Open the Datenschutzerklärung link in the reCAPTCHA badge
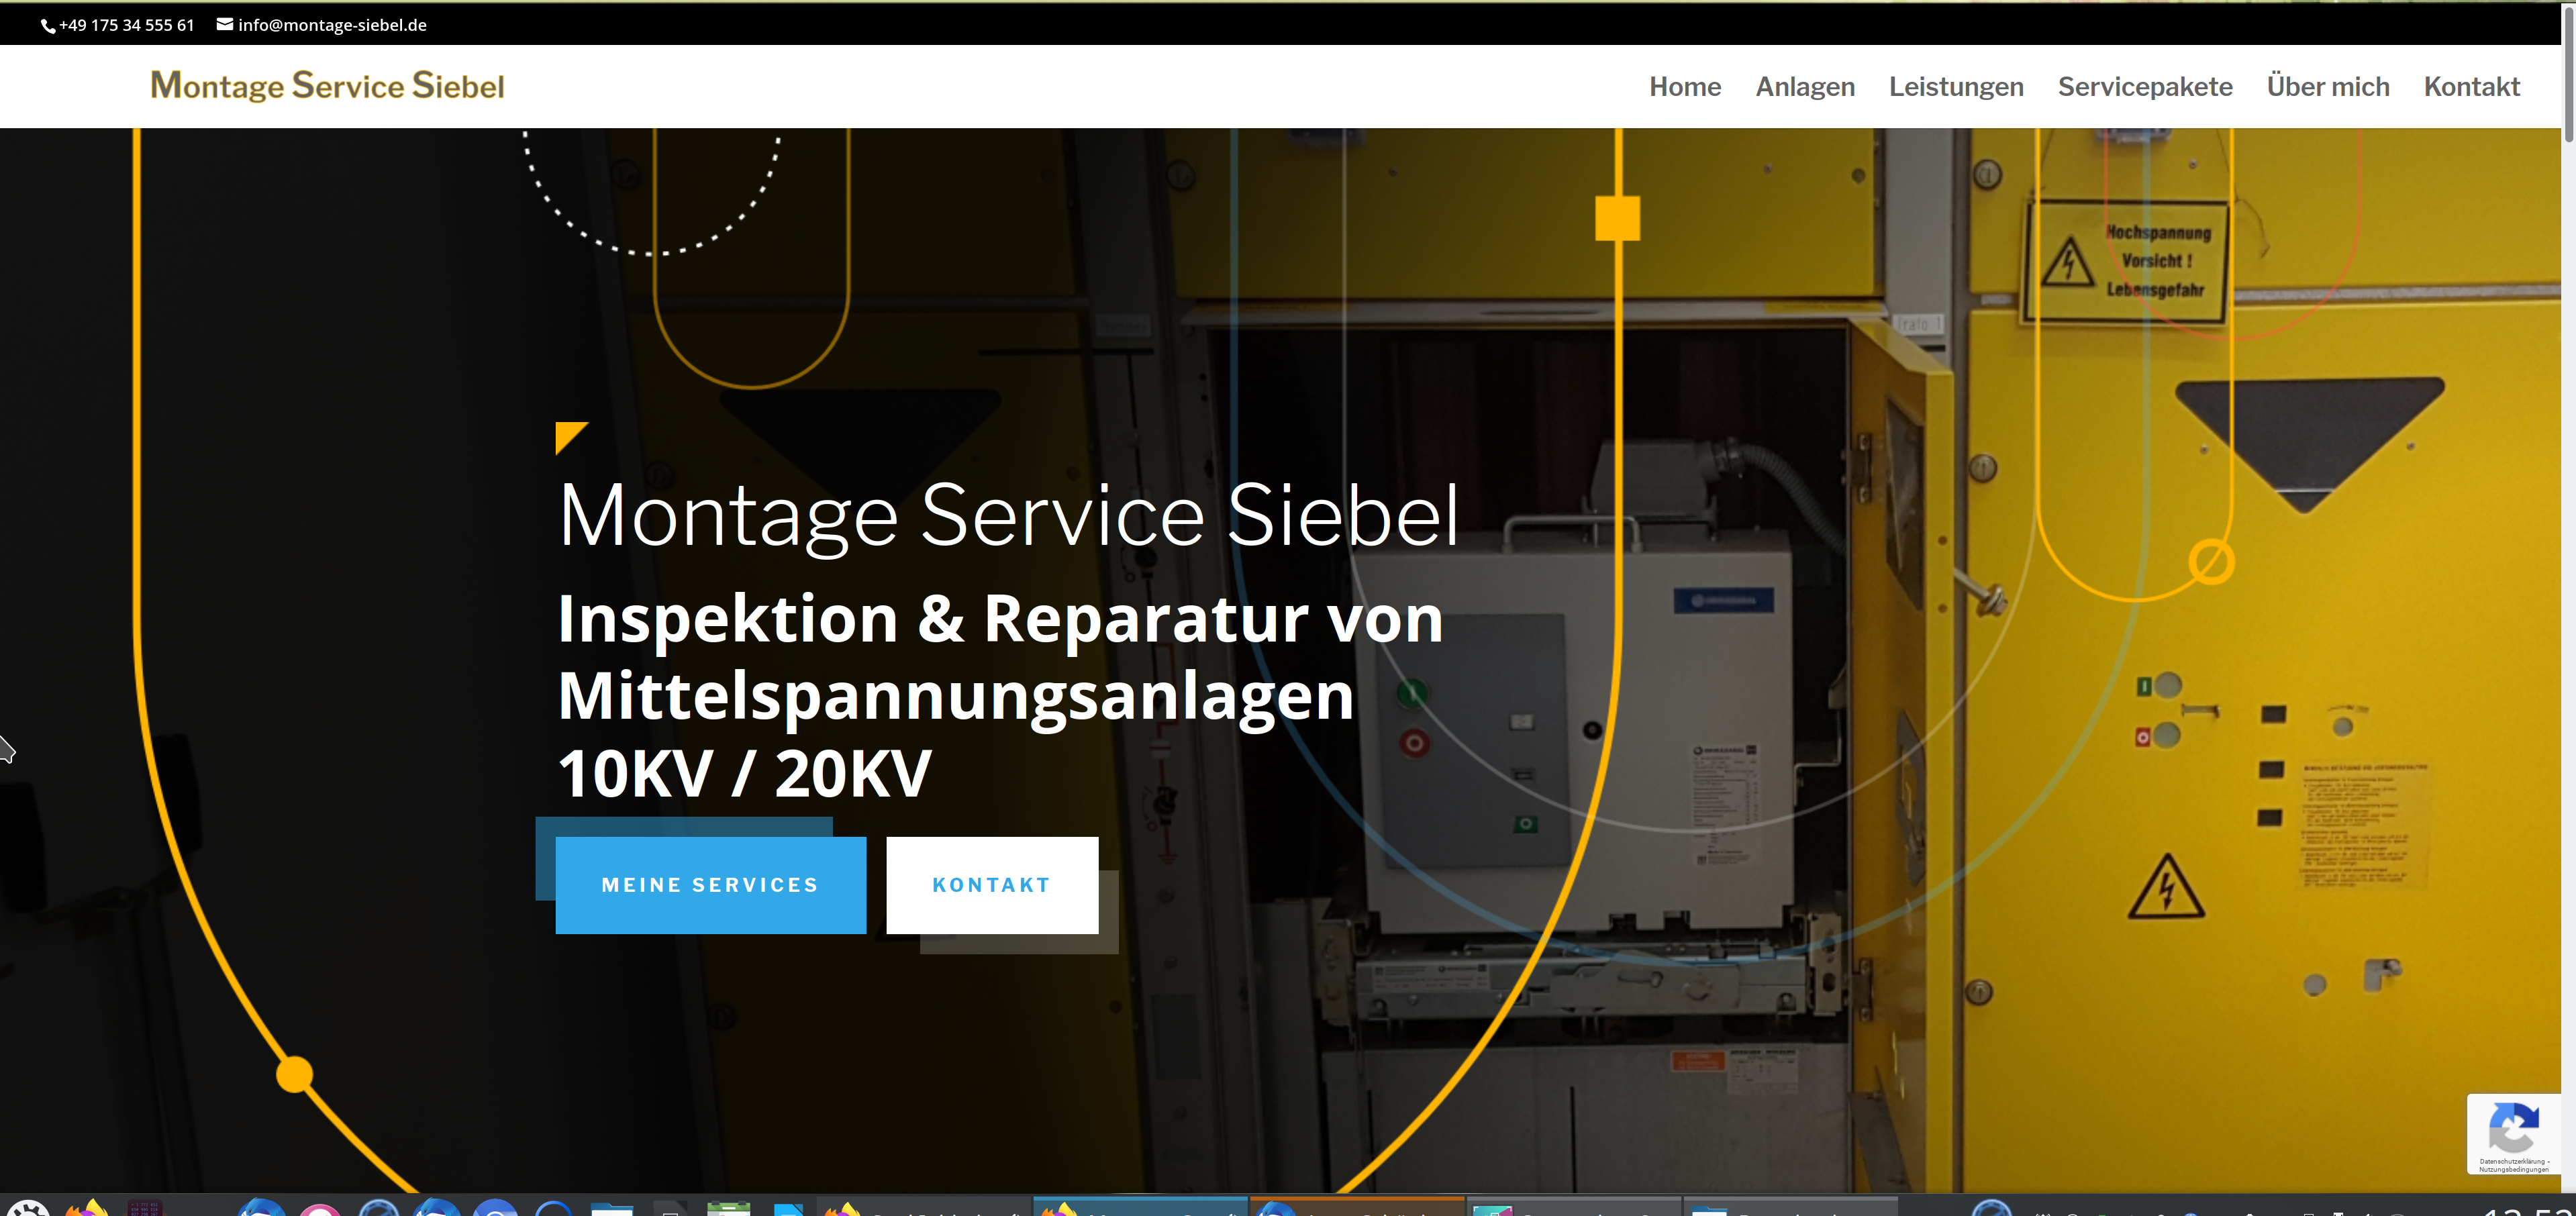 [x=2511, y=1161]
